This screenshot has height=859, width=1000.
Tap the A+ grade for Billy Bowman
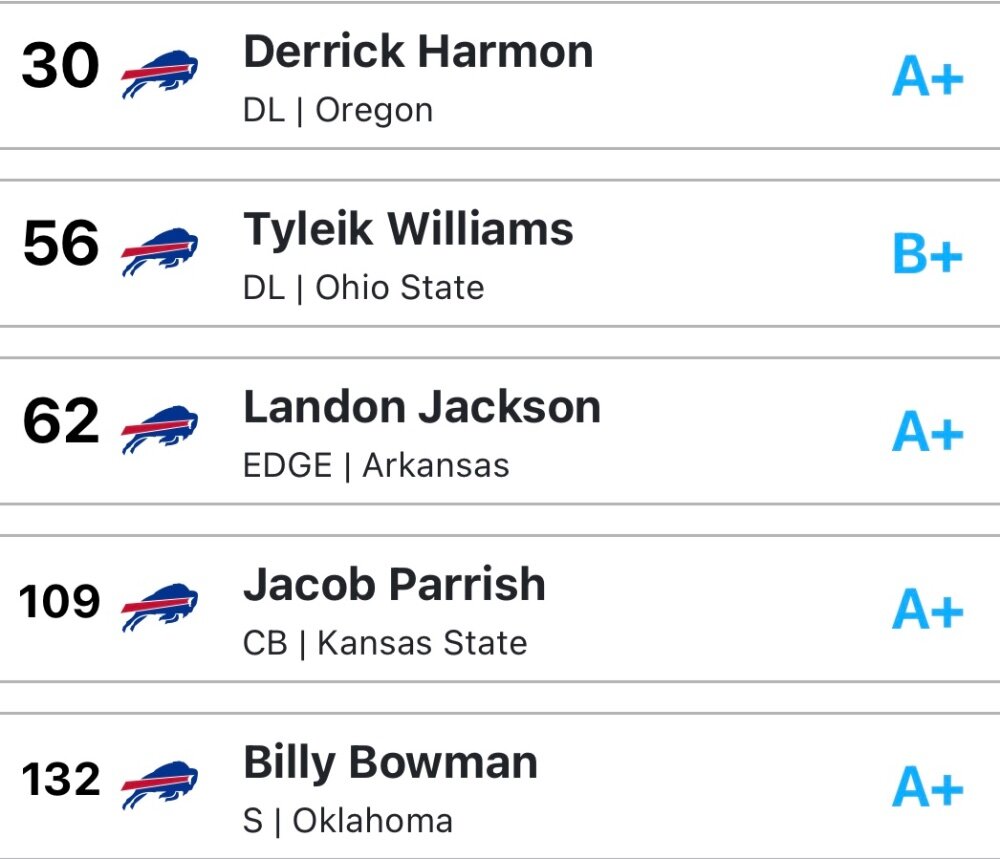click(x=928, y=787)
